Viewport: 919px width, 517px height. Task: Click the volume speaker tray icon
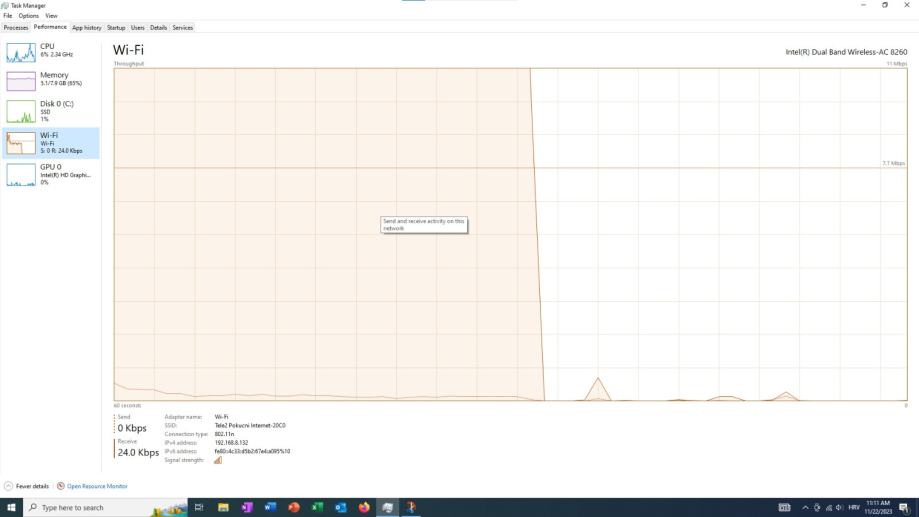(x=839, y=508)
